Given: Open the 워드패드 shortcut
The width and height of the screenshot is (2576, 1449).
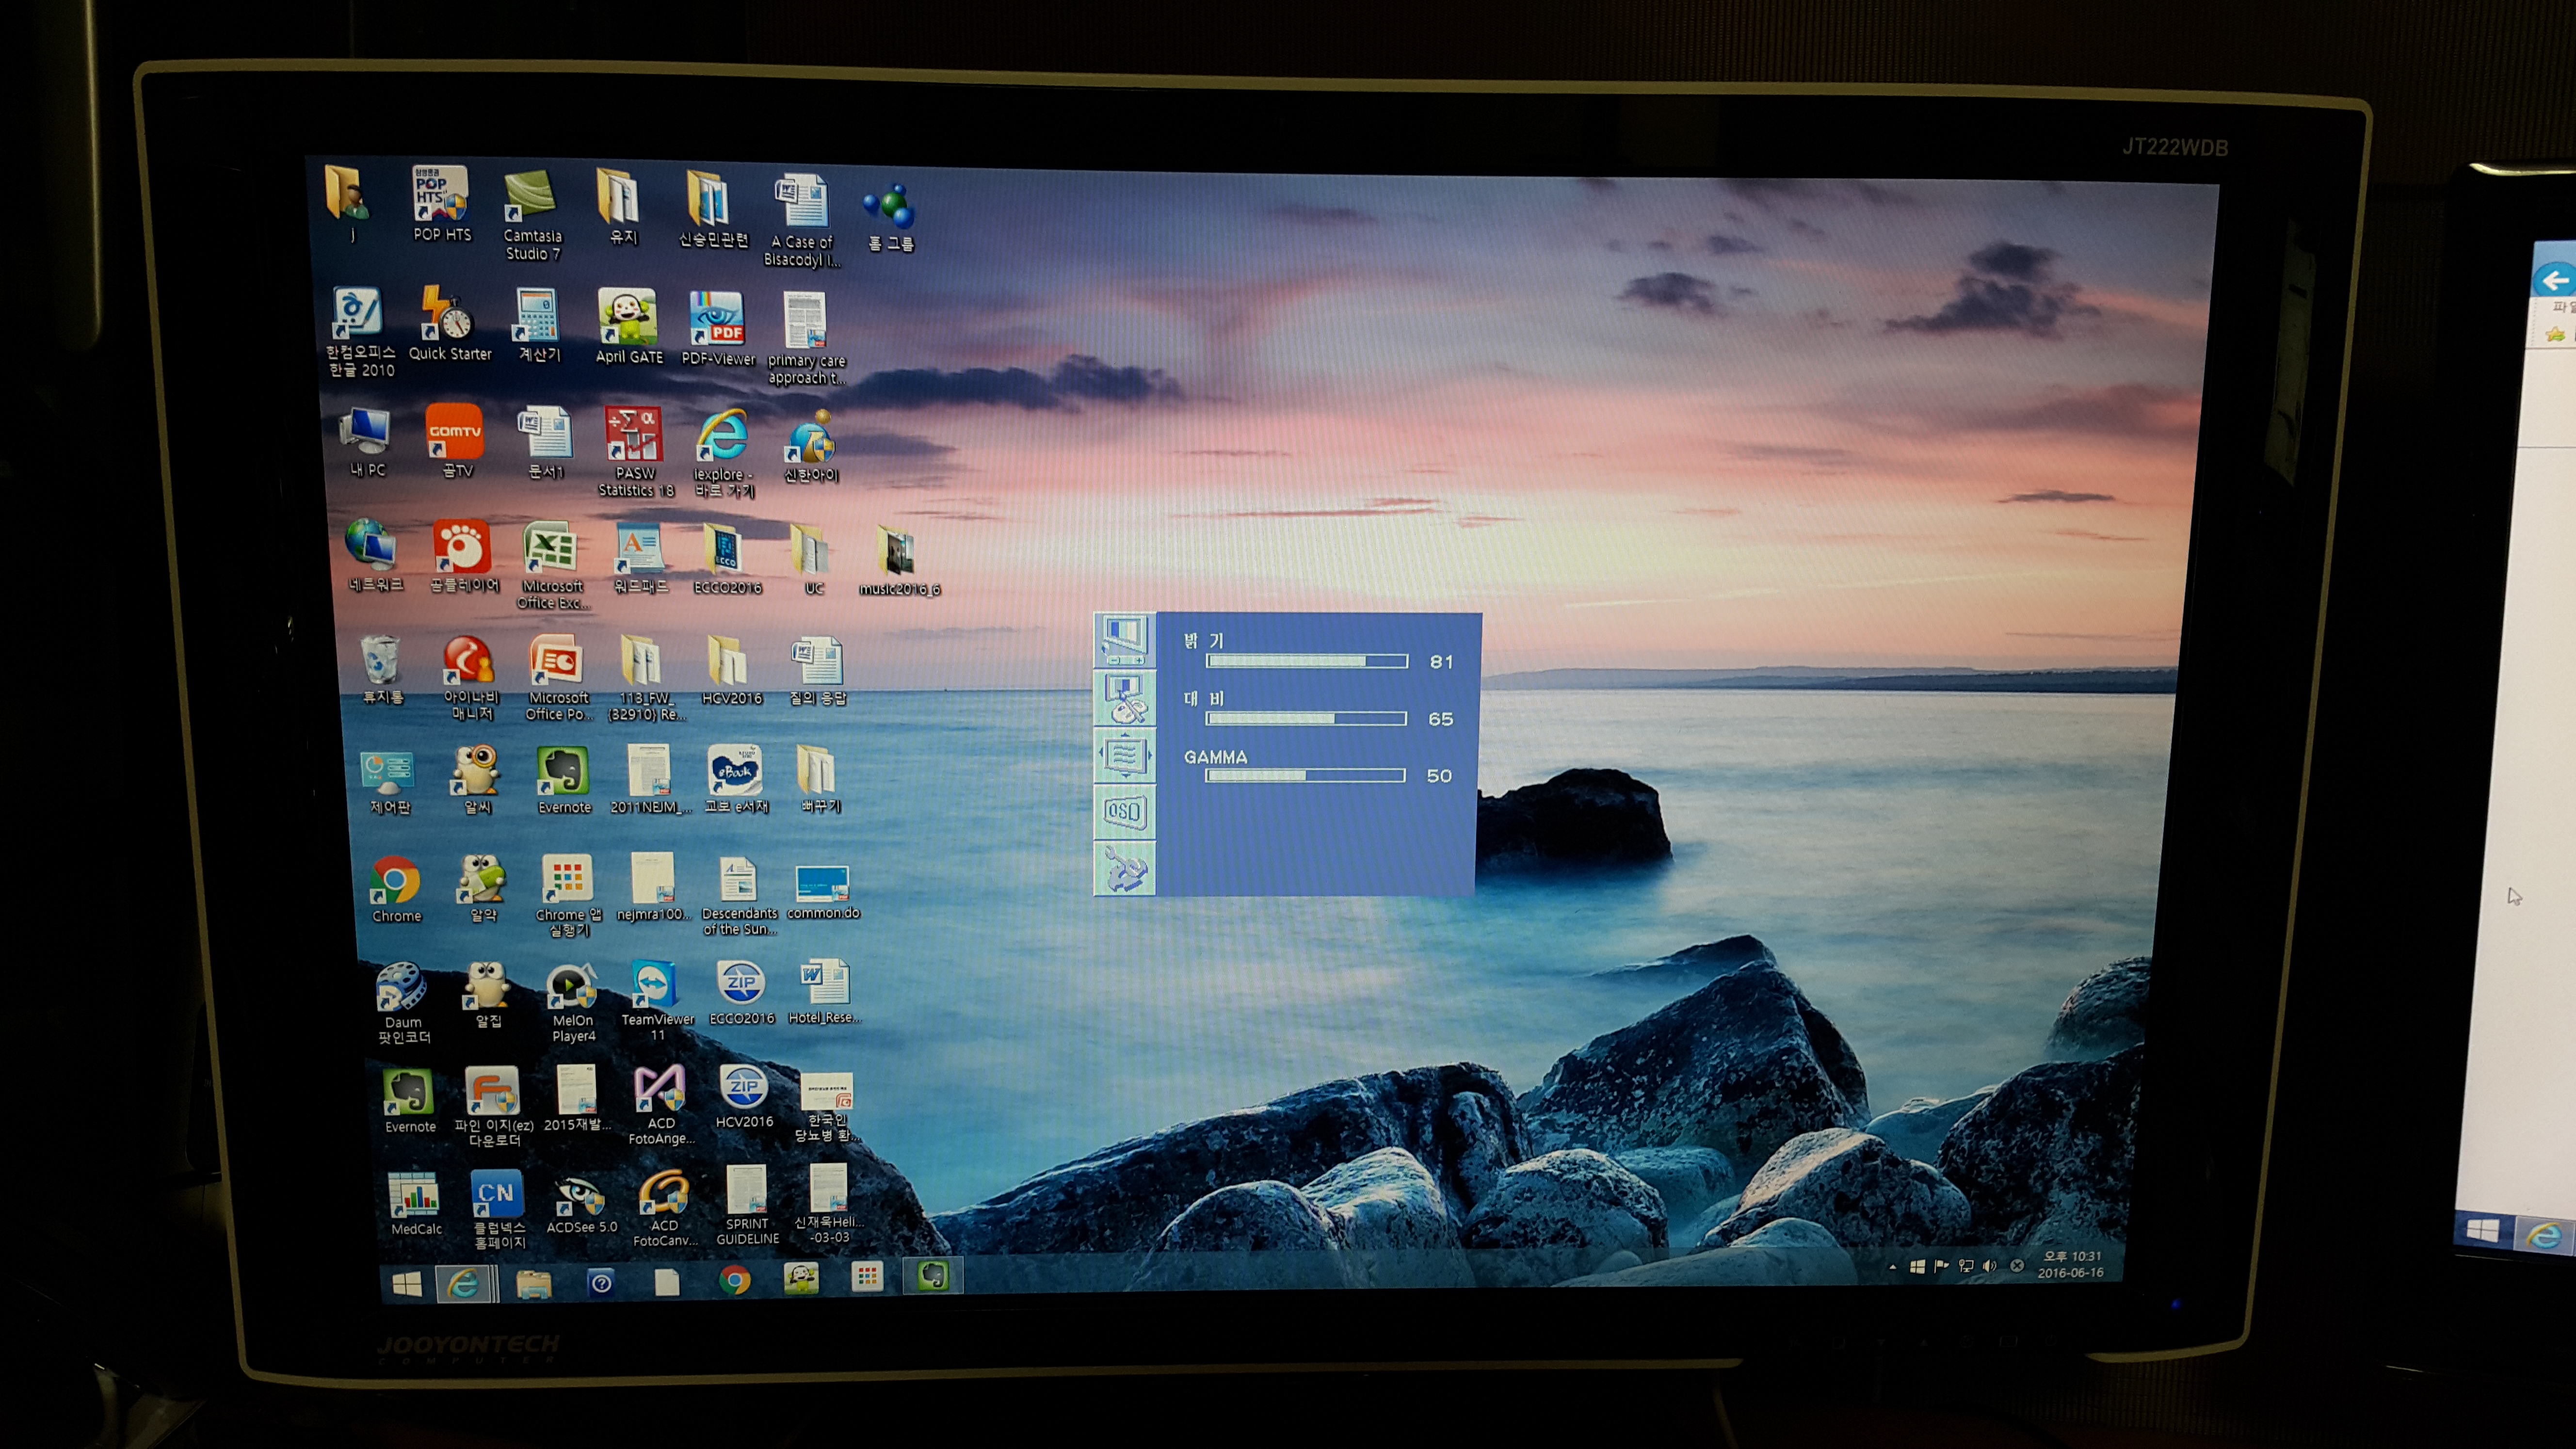Looking at the screenshot, I should pyautogui.click(x=640, y=558).
